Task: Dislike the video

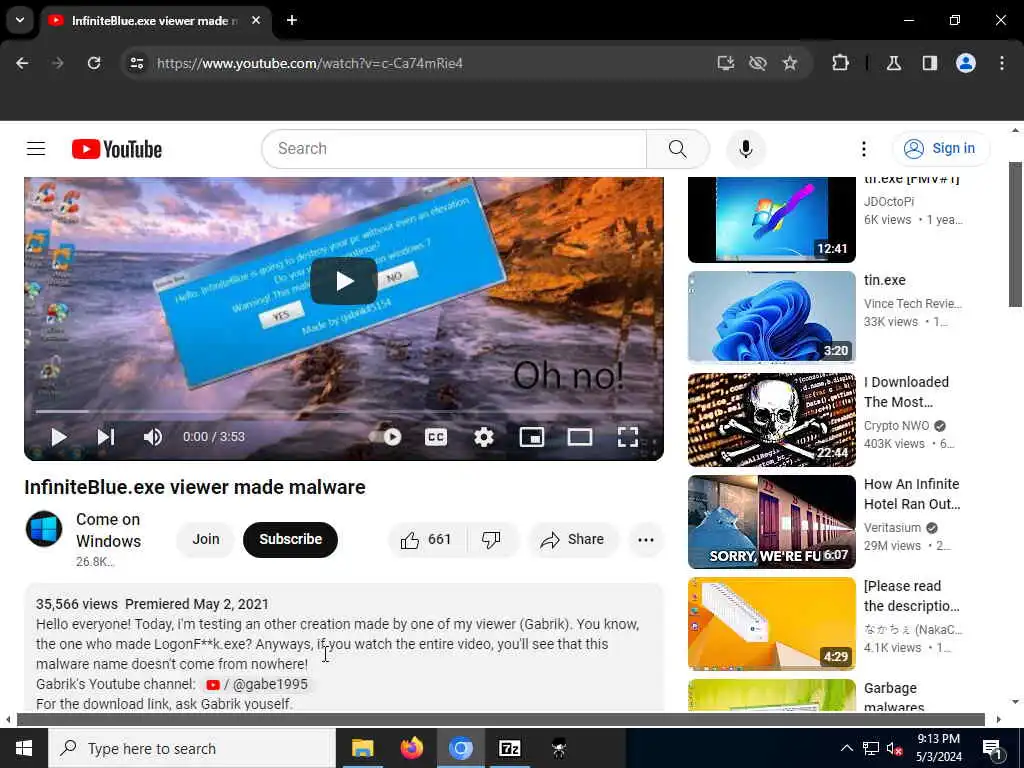Action: coord(491,539)
